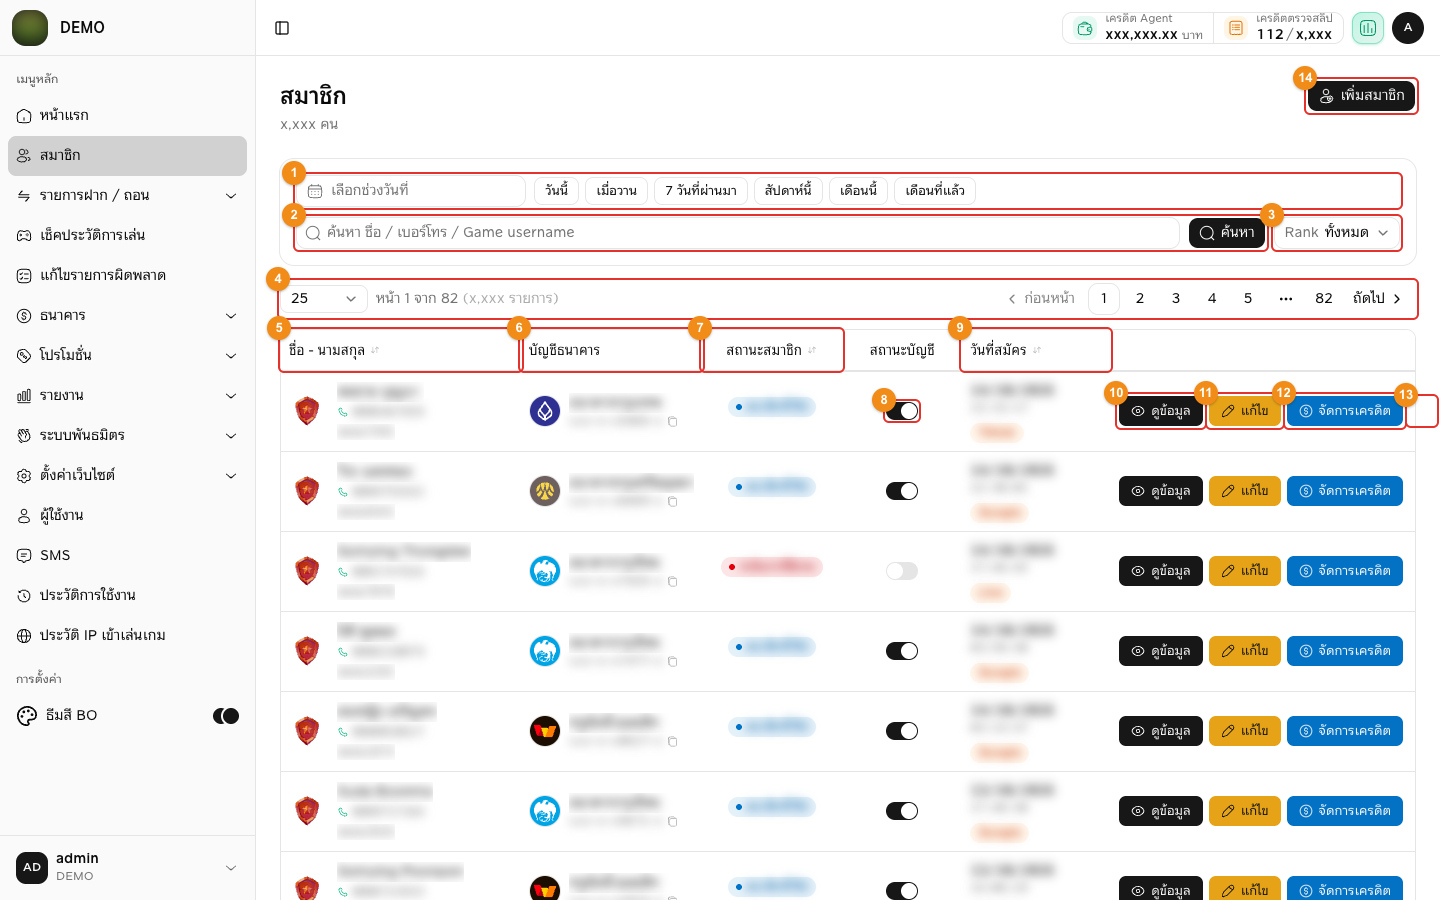Click the gamepad icon for เช็คประวัติการเล่น
Screen dimensions: 1440x900
24,236
